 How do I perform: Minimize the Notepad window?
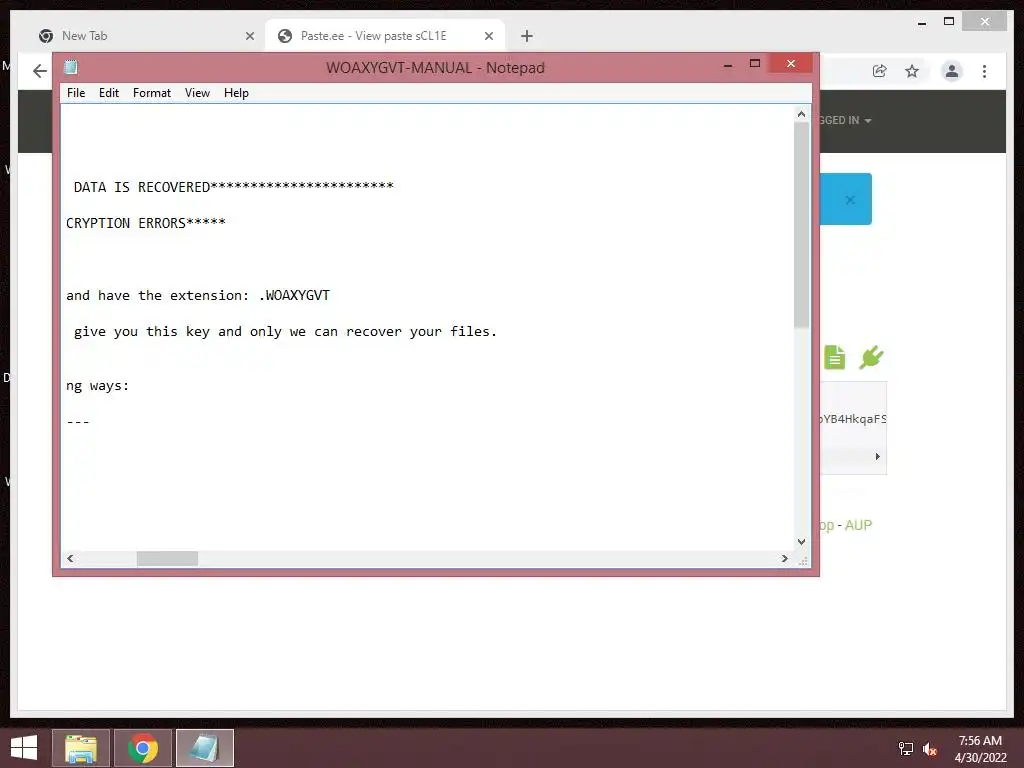click(728, 64)
